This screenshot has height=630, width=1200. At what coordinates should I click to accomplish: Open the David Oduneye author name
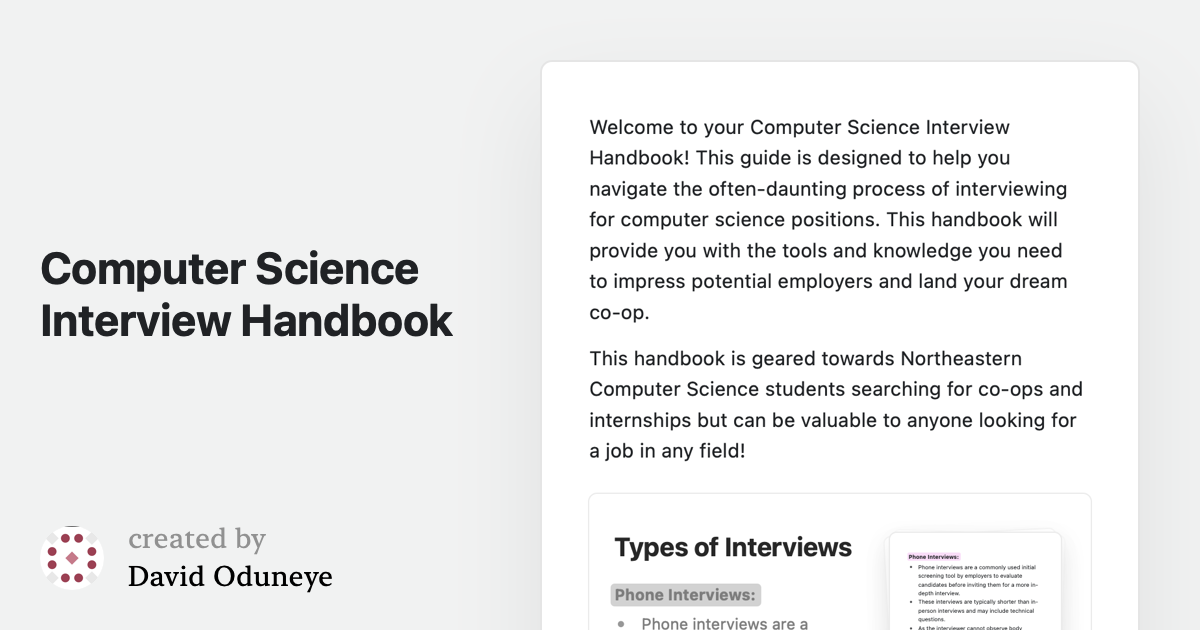click(230, 576)
